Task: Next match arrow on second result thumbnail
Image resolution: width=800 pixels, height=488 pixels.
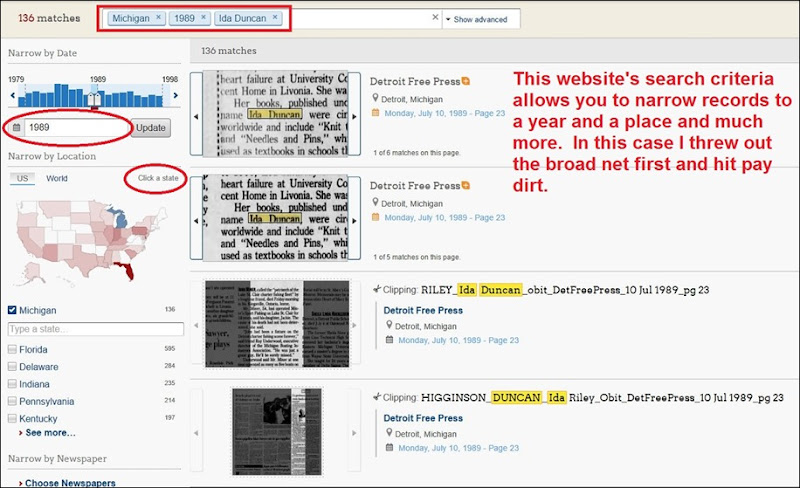Action: click(x=355, y=221)
